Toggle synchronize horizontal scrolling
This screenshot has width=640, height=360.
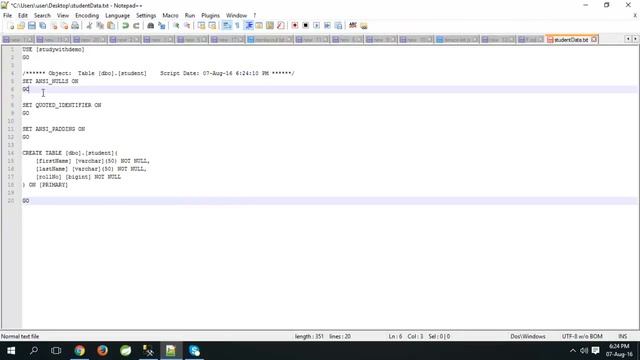pyautogui.click(x=212, y=26)
